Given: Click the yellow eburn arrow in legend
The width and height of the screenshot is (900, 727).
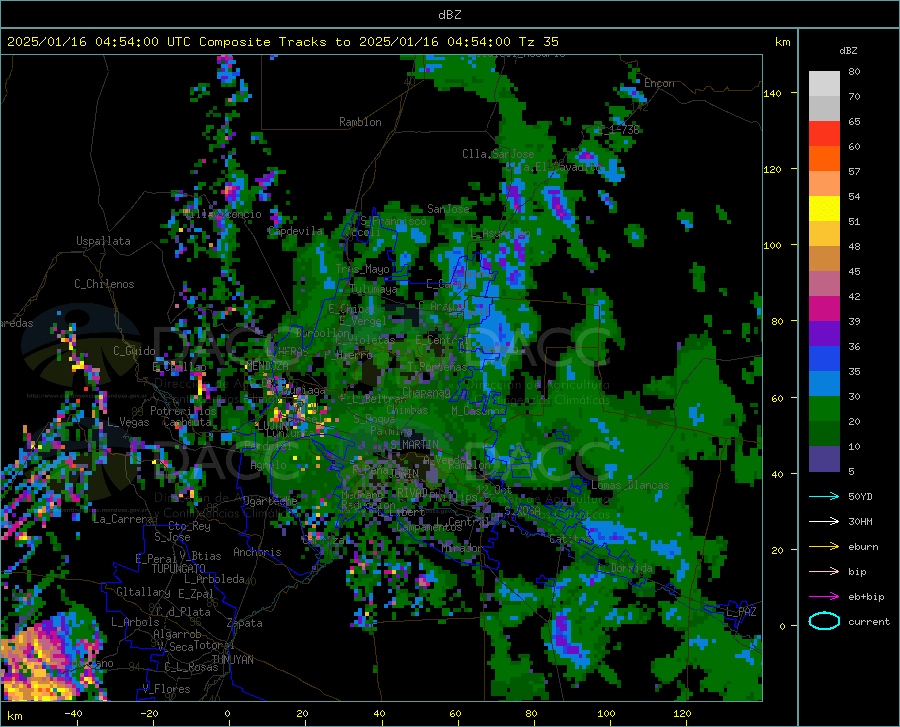Looking at the screenshot, I should pyautogui.click(x=824, y=547).
